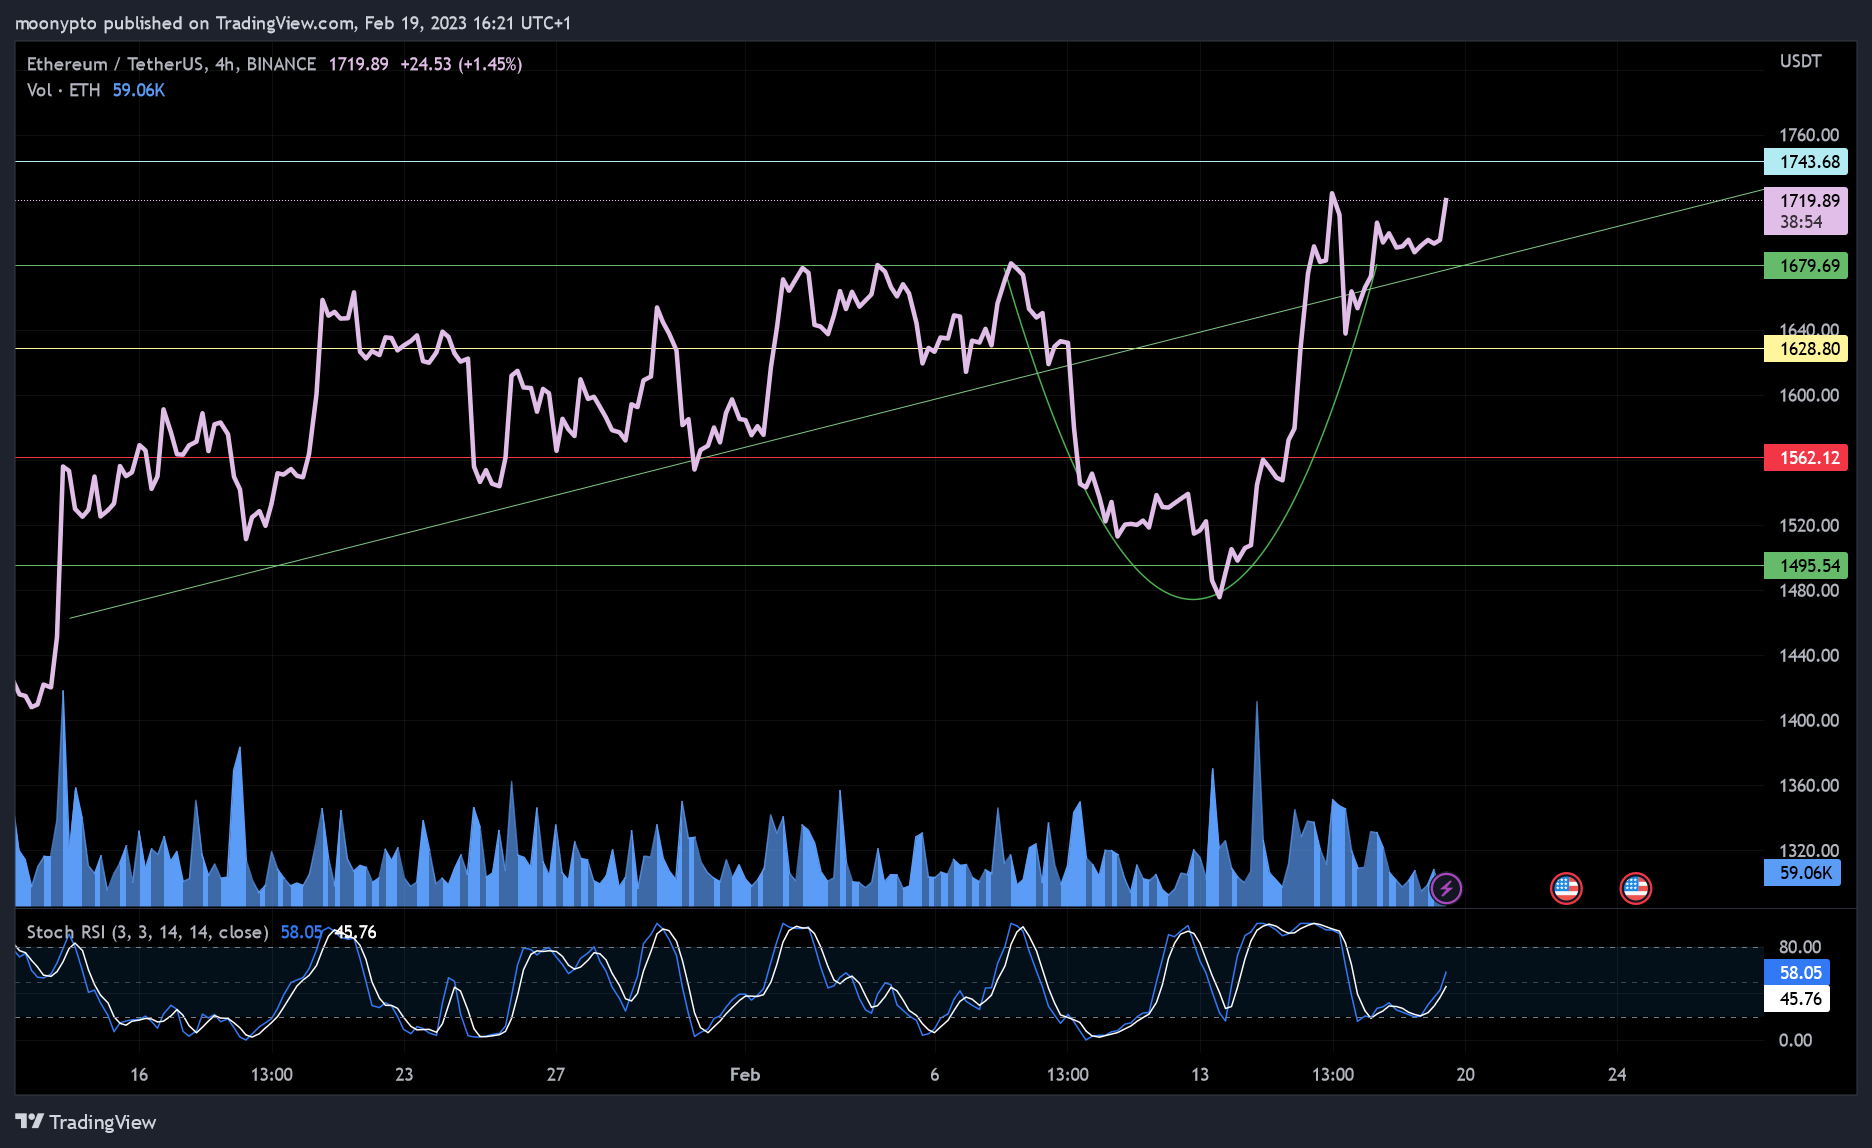
Task: Click the green 1679.69 price label
Action: (1806, 266)
